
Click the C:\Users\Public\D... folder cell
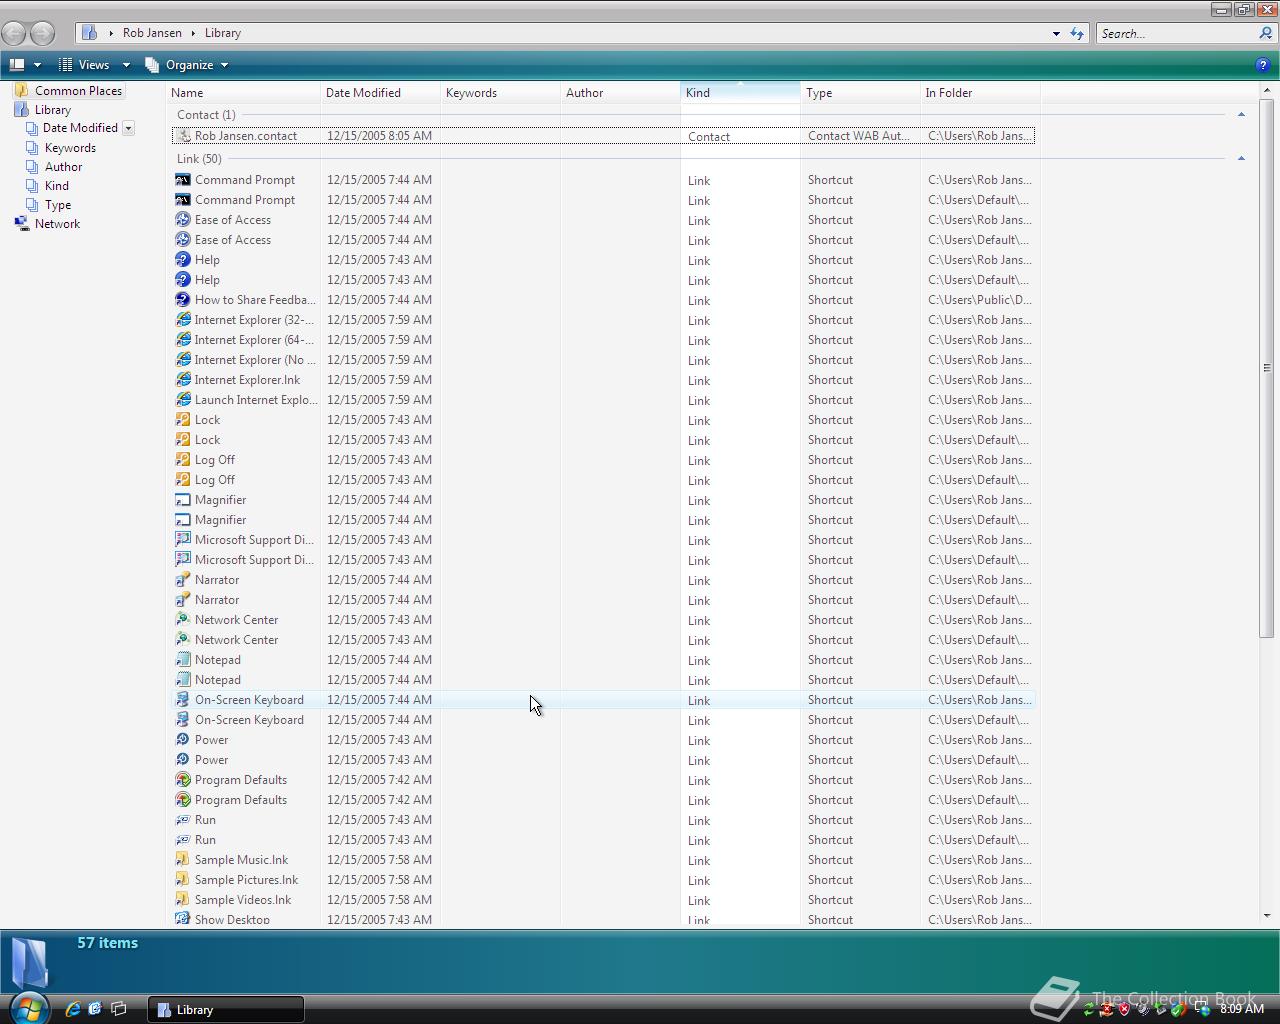[x=980, y=300]
